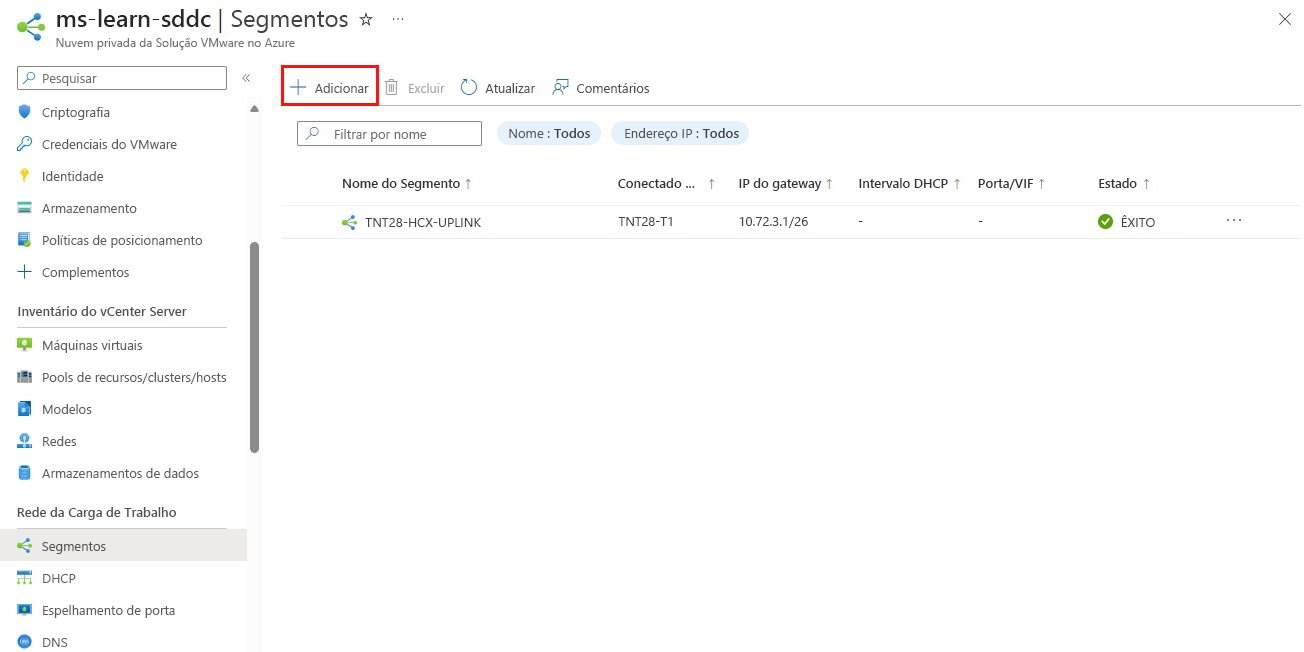Click the Adicionar button
The width and height of the screenshot is (1304, 652).
pyautogui.click(x=329, y=87)
